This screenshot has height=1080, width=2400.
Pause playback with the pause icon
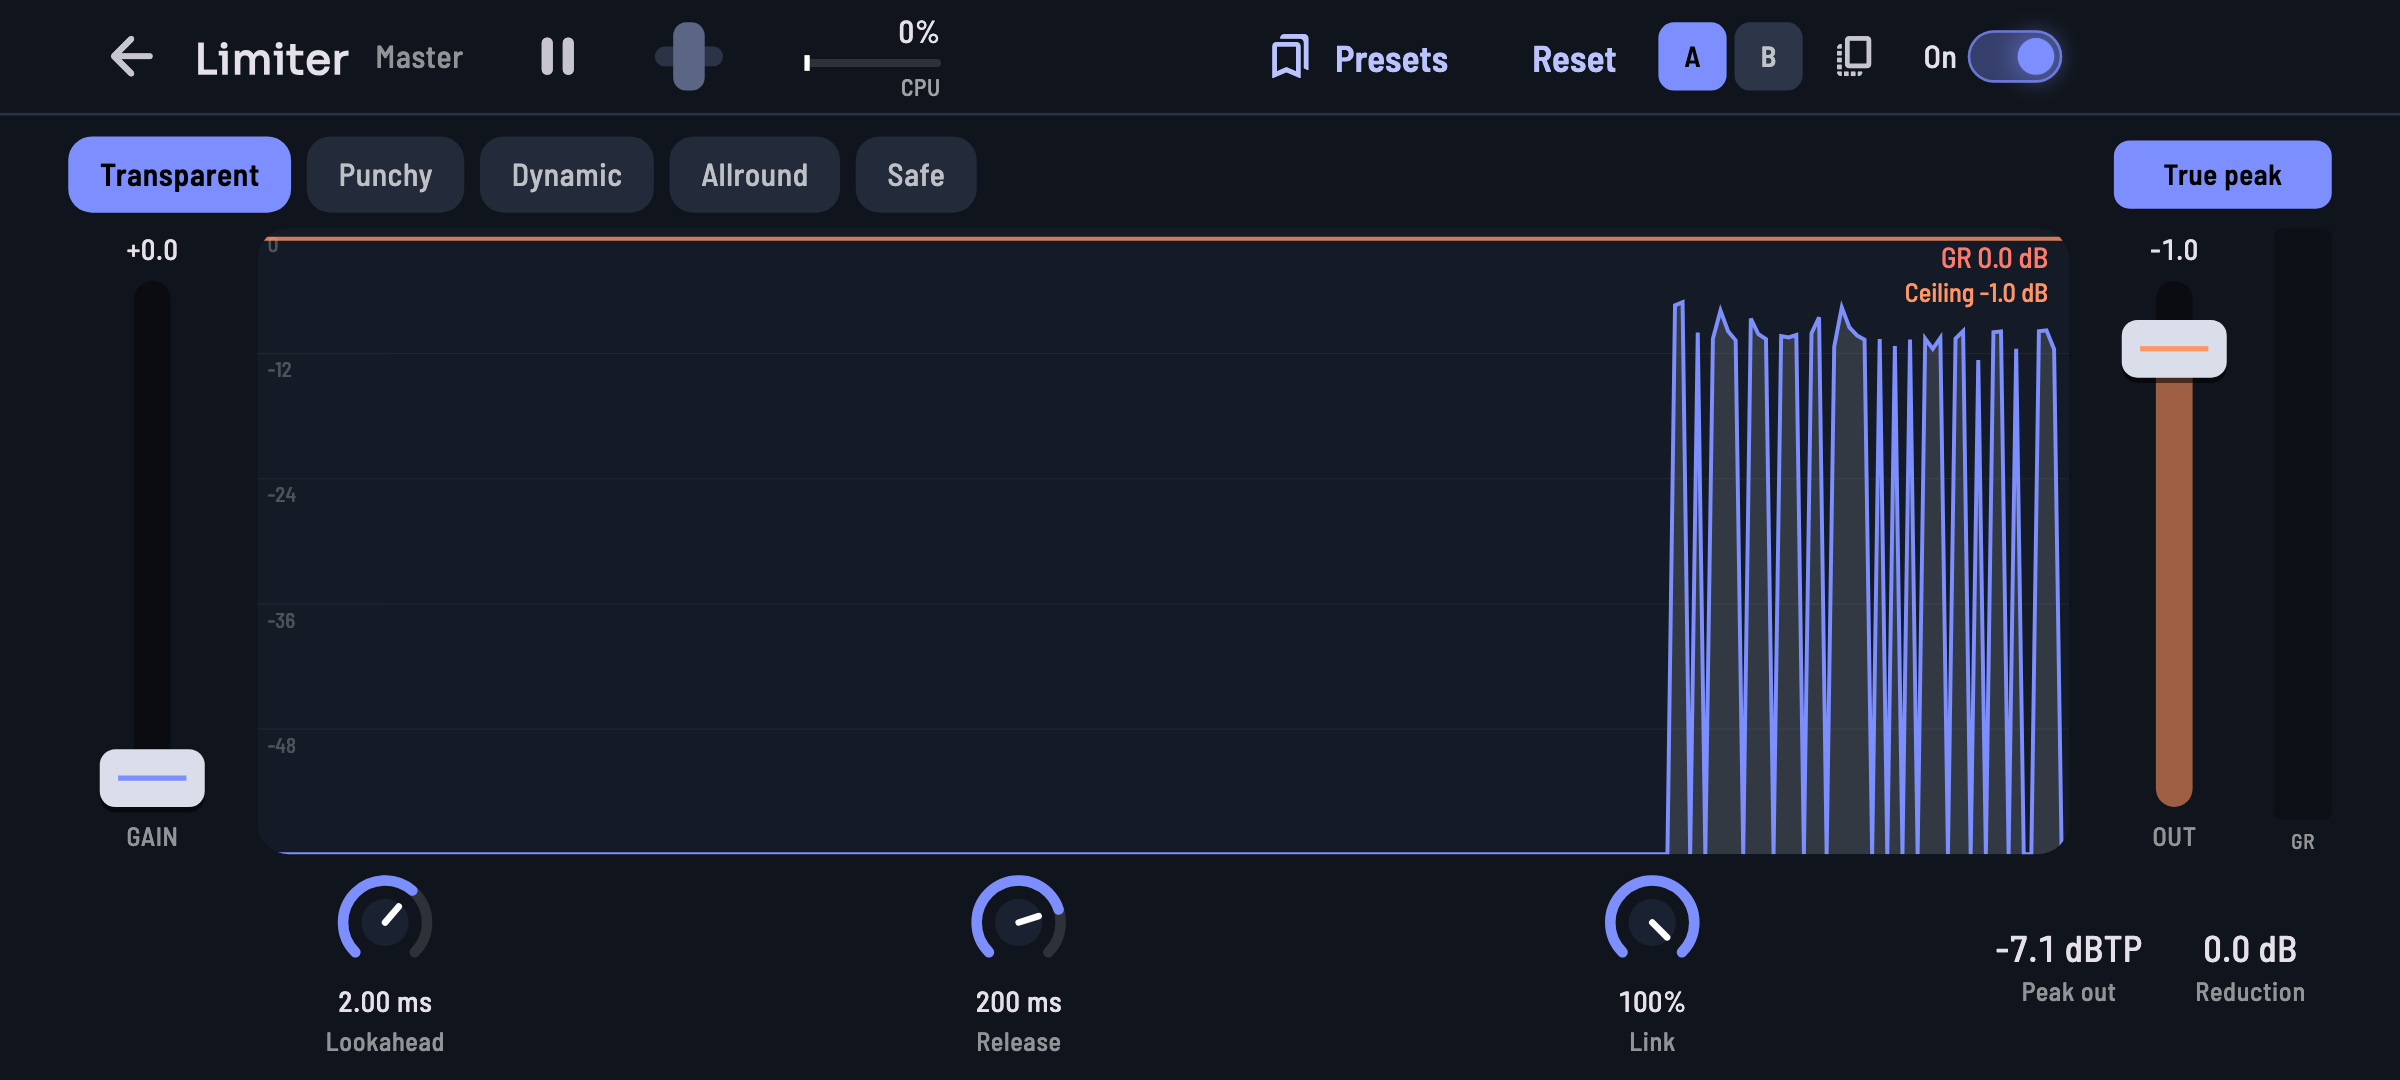(x=558, y=57)
